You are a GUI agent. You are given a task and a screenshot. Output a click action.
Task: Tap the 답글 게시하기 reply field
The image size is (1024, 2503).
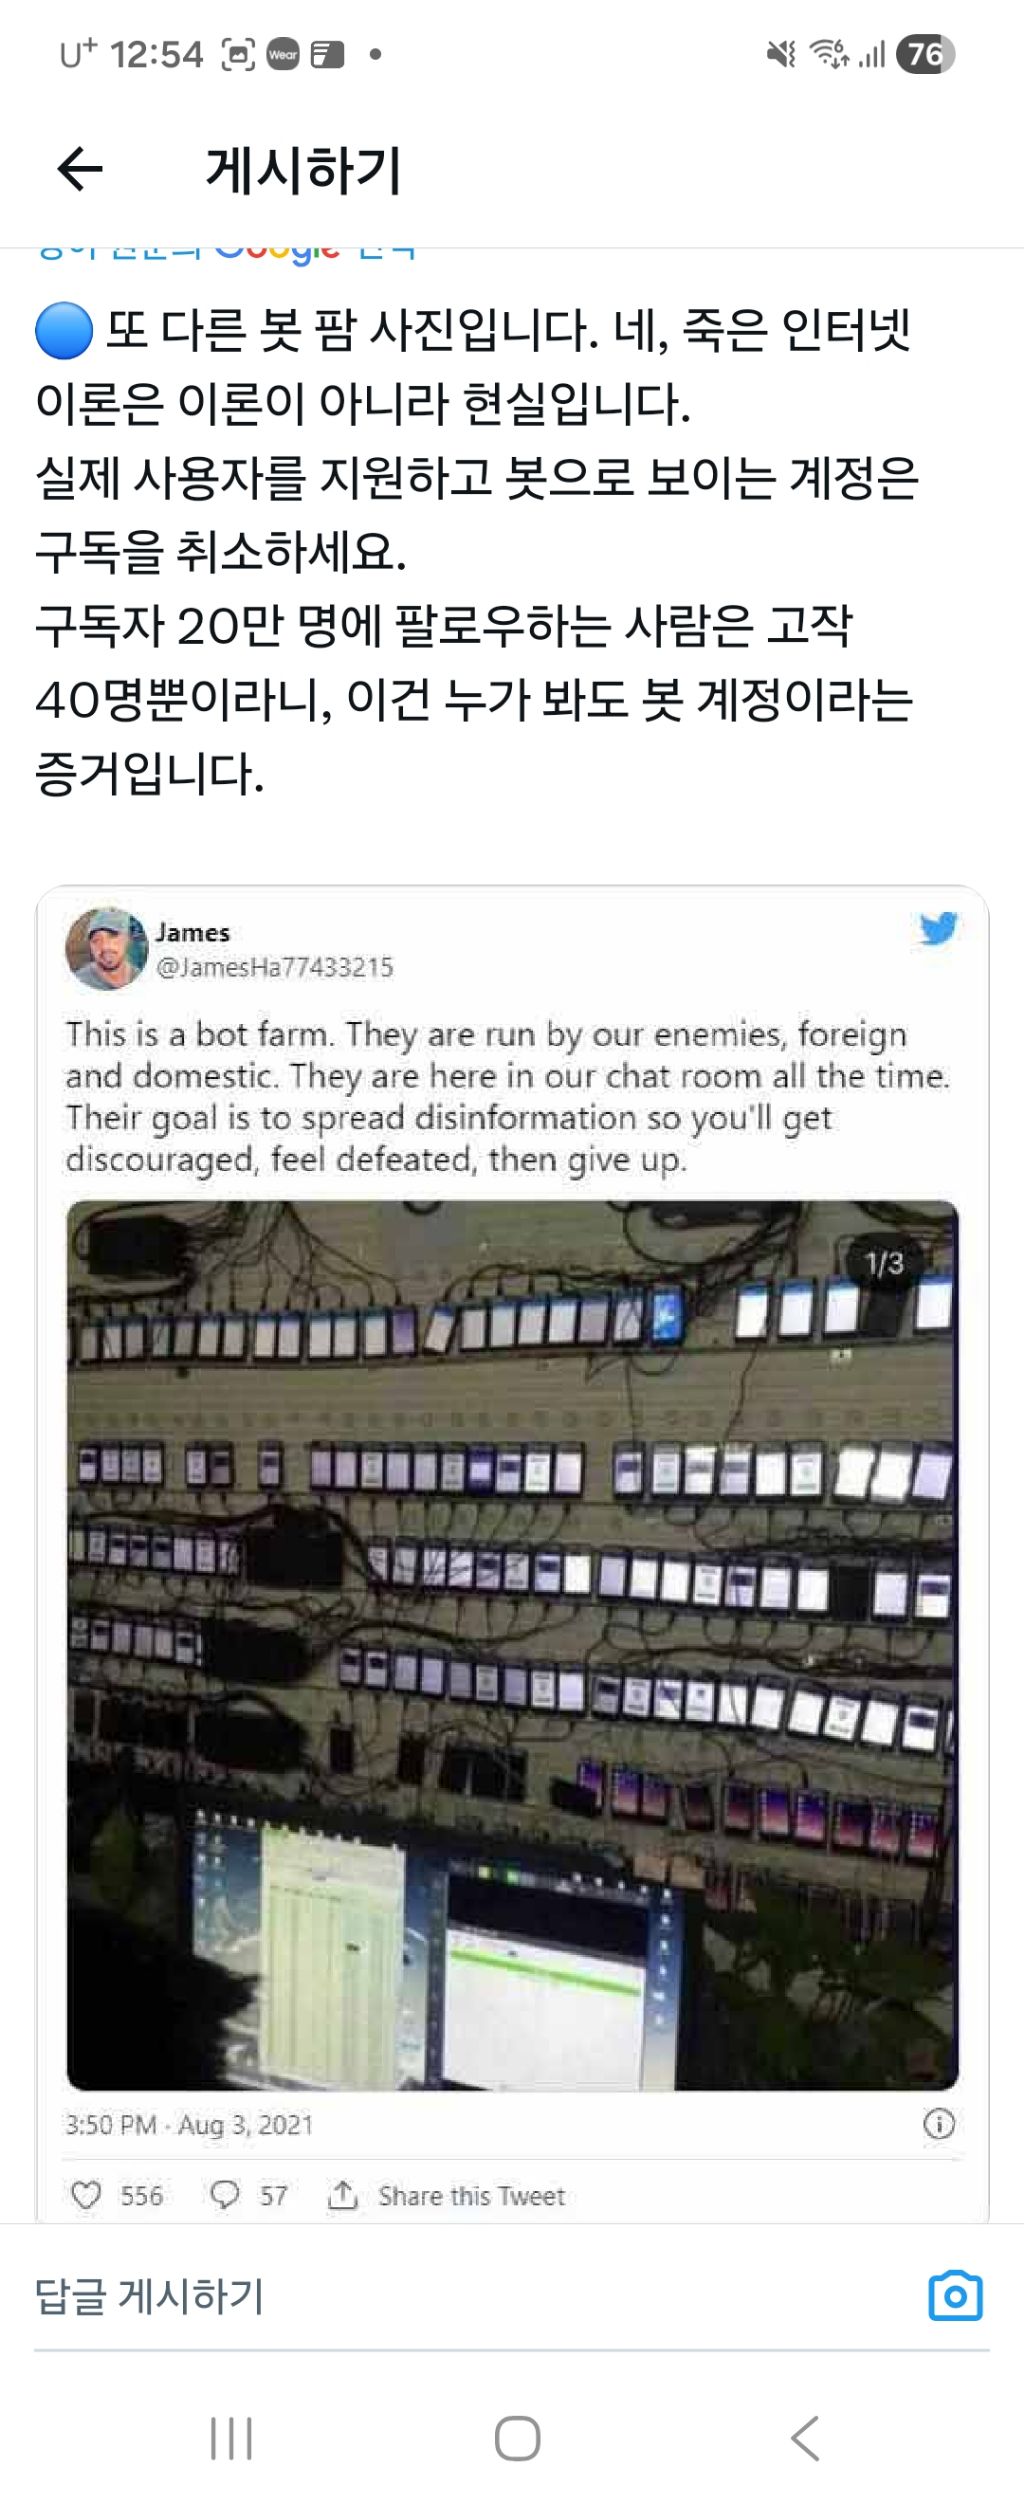[x=480, y=2296]
